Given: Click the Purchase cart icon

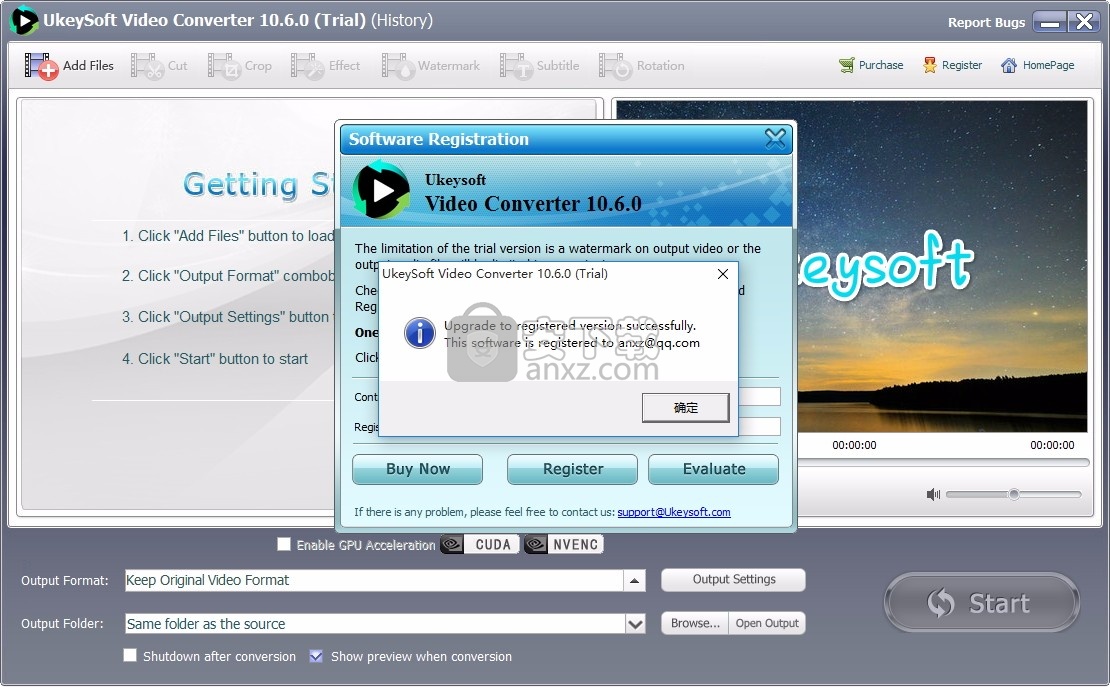Looking at the screenshot, I should [x=847, y=65].
